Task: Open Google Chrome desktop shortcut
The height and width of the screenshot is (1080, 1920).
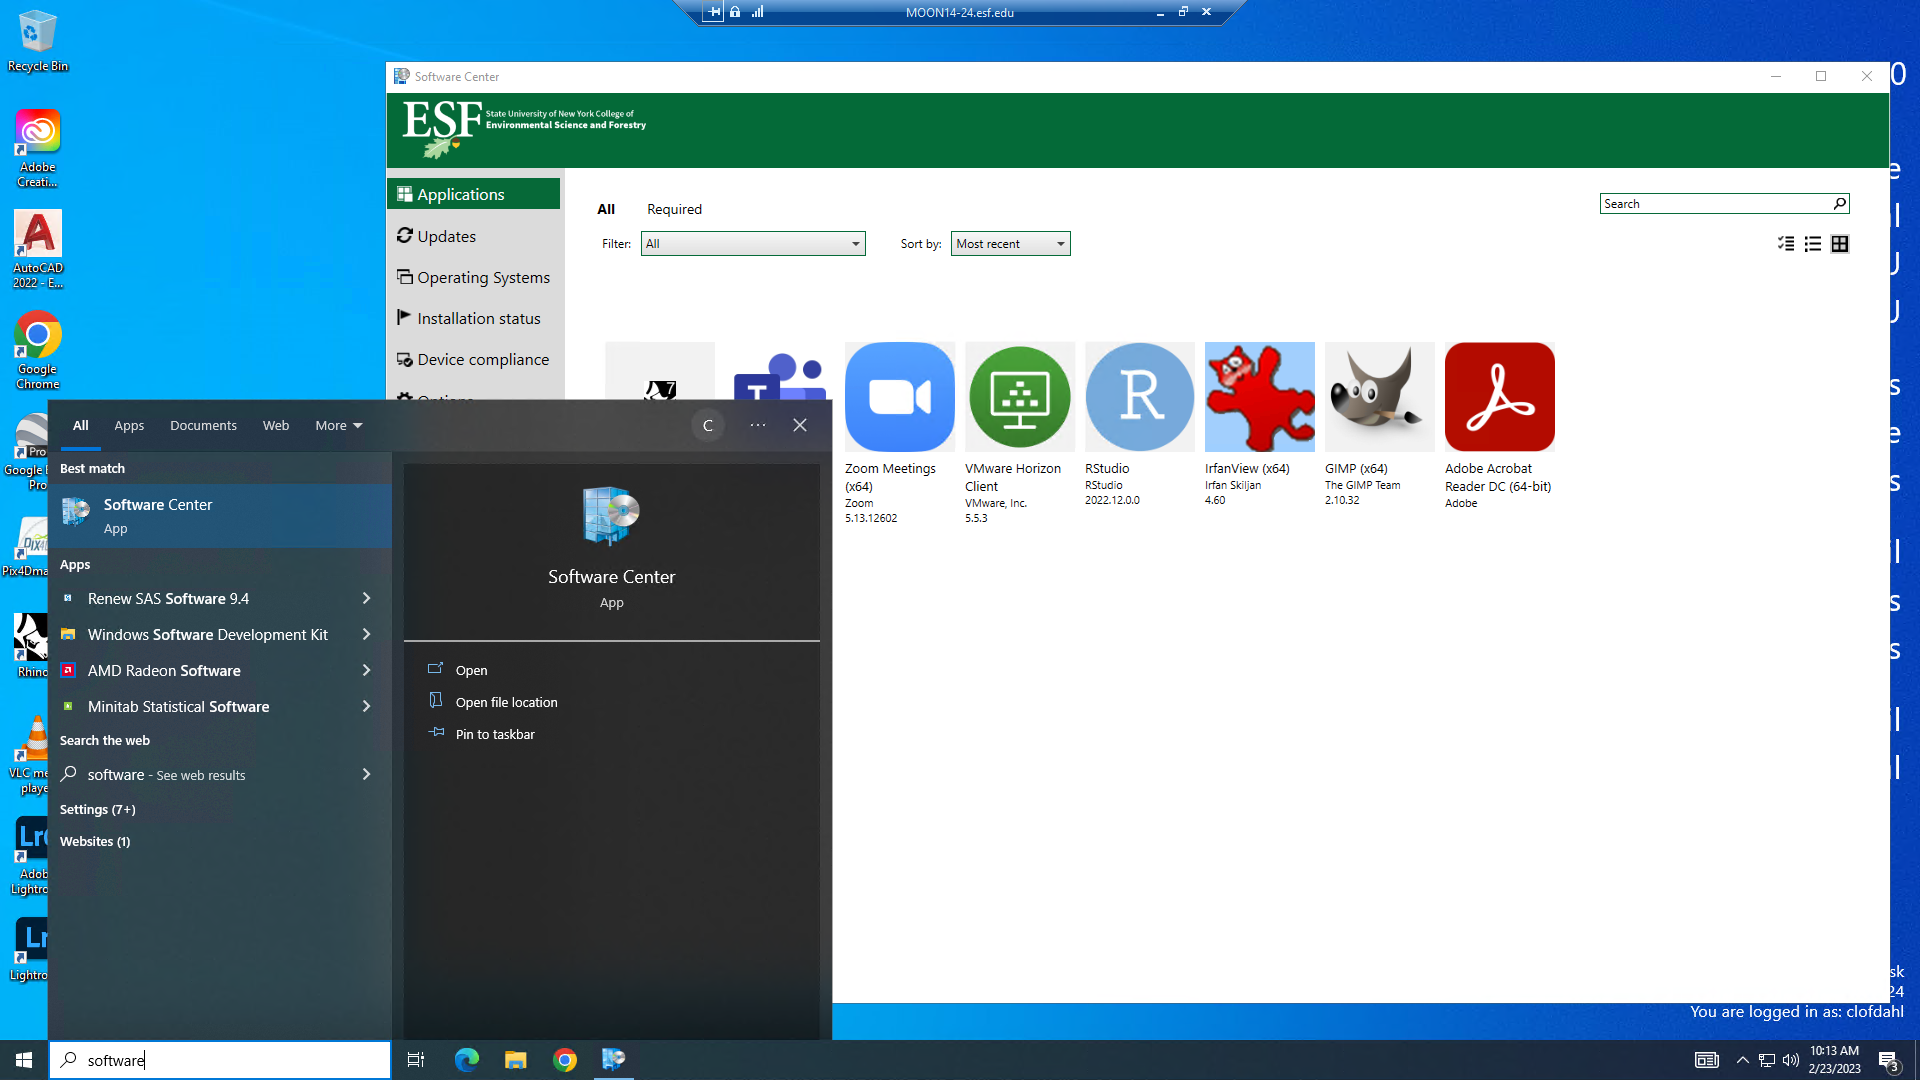Action: click(x=37, y=350)
